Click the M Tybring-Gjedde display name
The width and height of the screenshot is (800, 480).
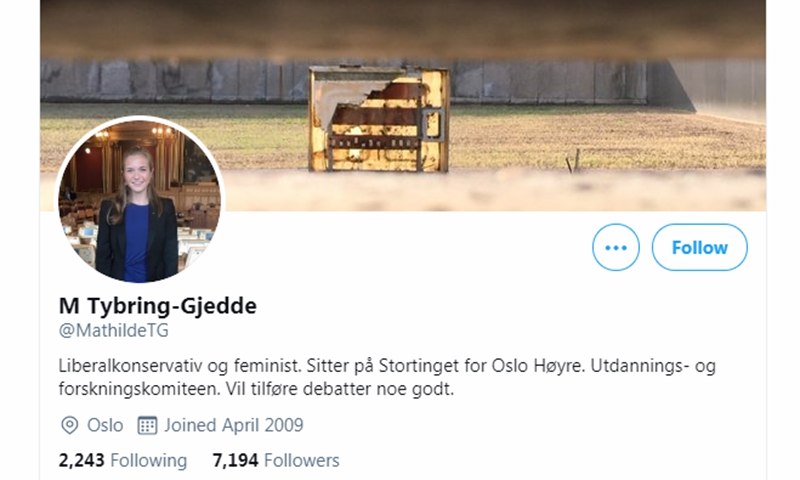pyautogui.click(x=158, y=306)
